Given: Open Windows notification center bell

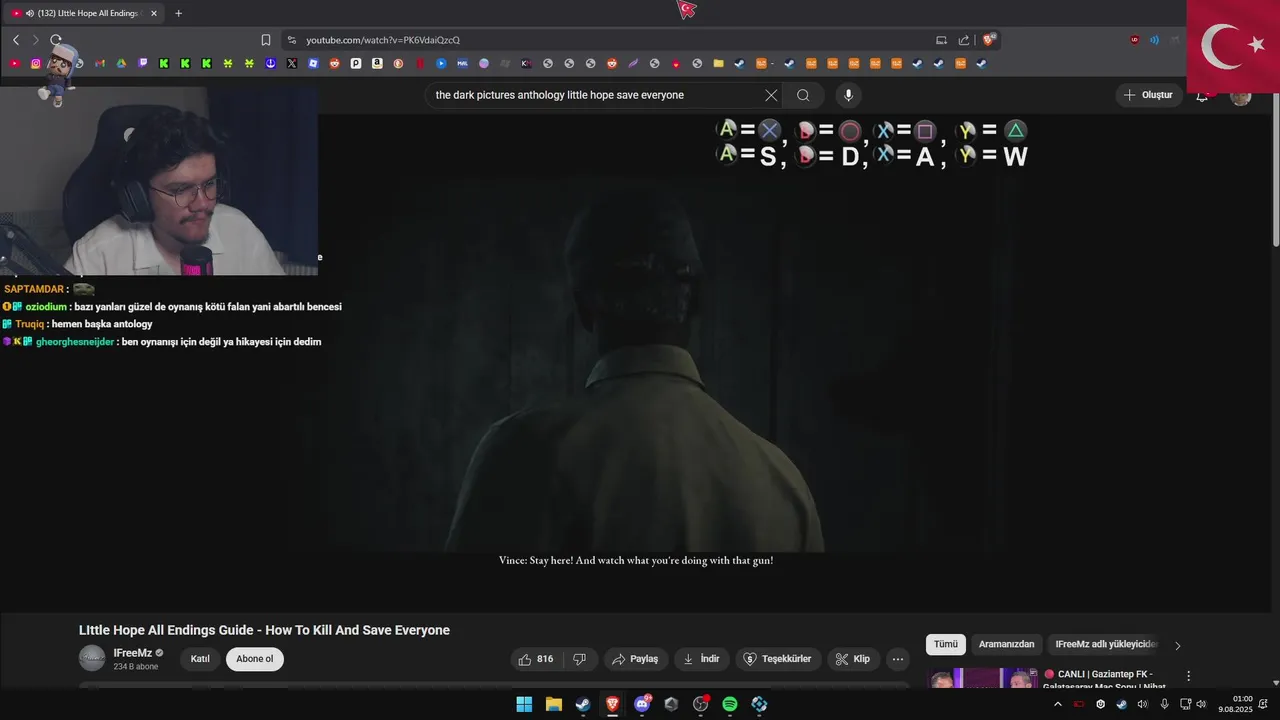Looking at the screenshot, I should click(1264, 704).
